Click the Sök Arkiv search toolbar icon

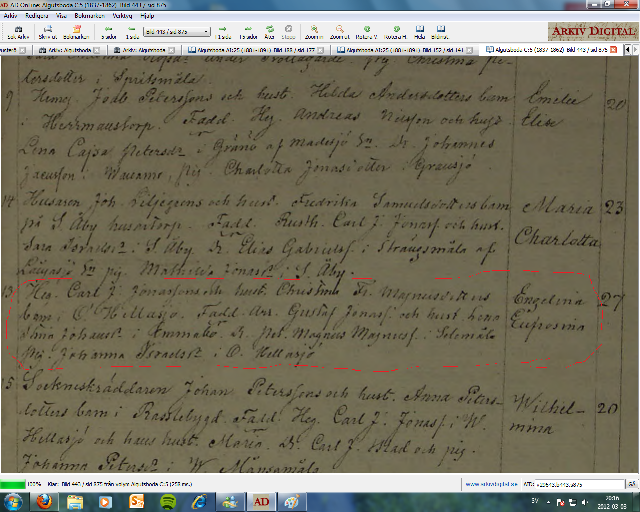16,31
